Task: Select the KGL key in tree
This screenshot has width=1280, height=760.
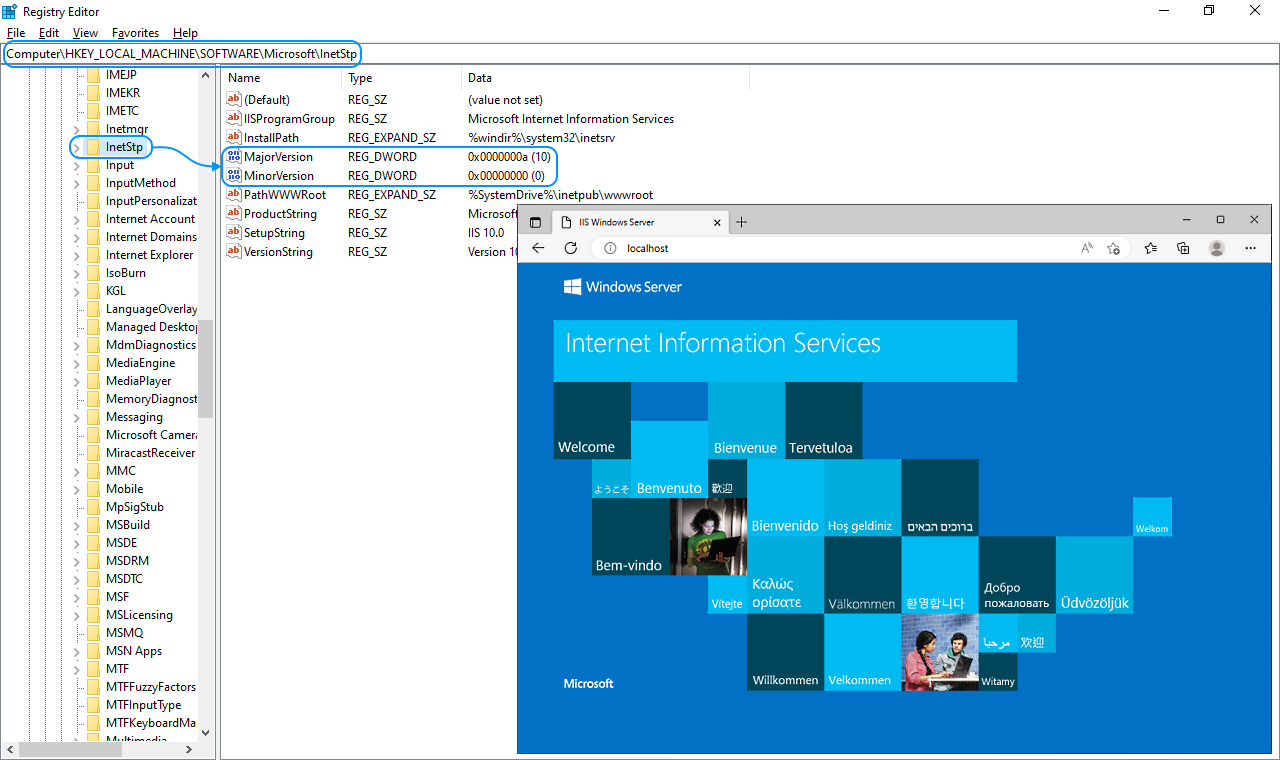Action: pyautogui.click(x=116, y=291)
